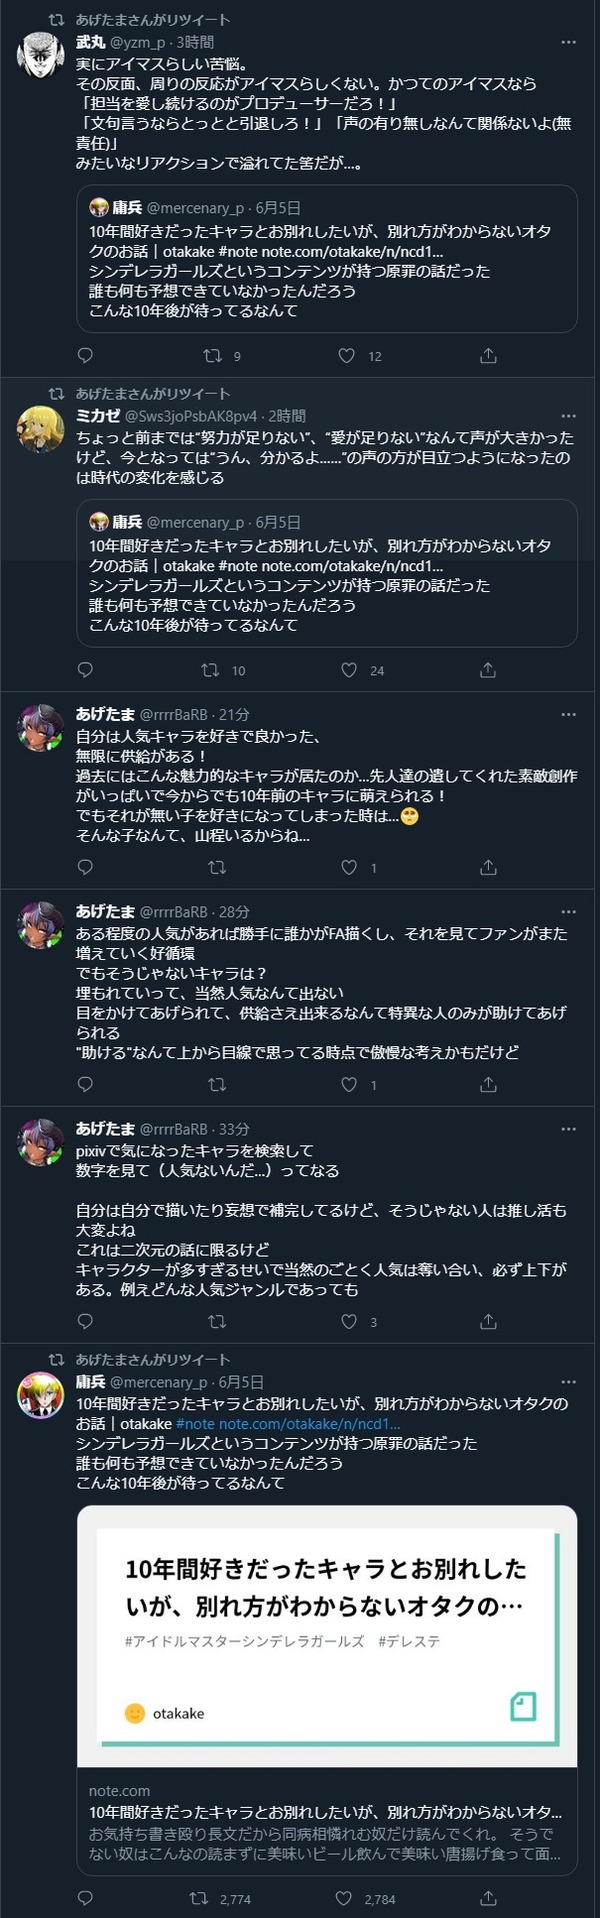Reply to 武丸's tweet

(x=86, y=355)
